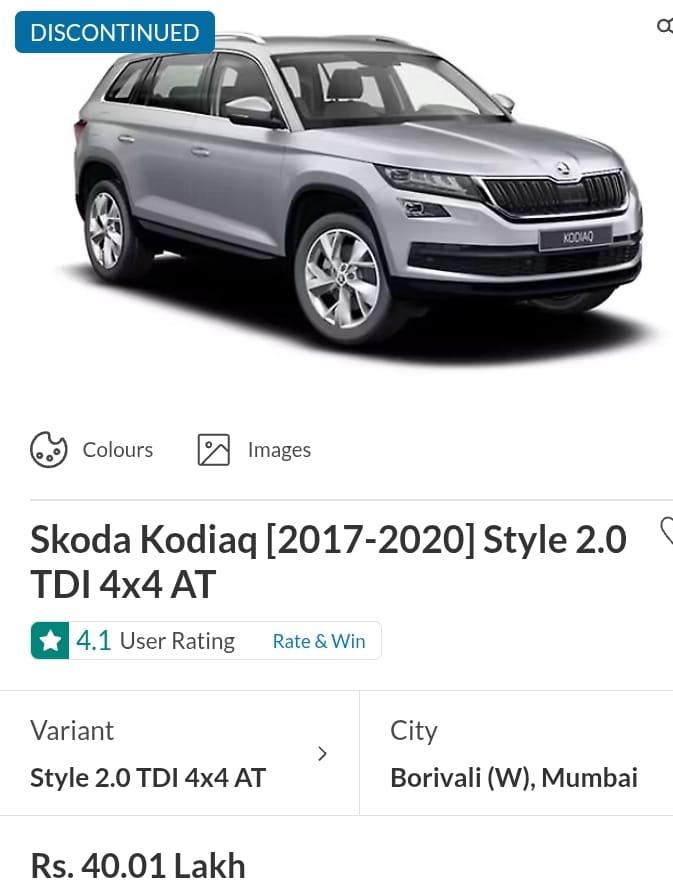The width and height of the screenshot is (673, 894).
Task: Click the Skoda Kodiaq Style title heading
Action: 328,562
